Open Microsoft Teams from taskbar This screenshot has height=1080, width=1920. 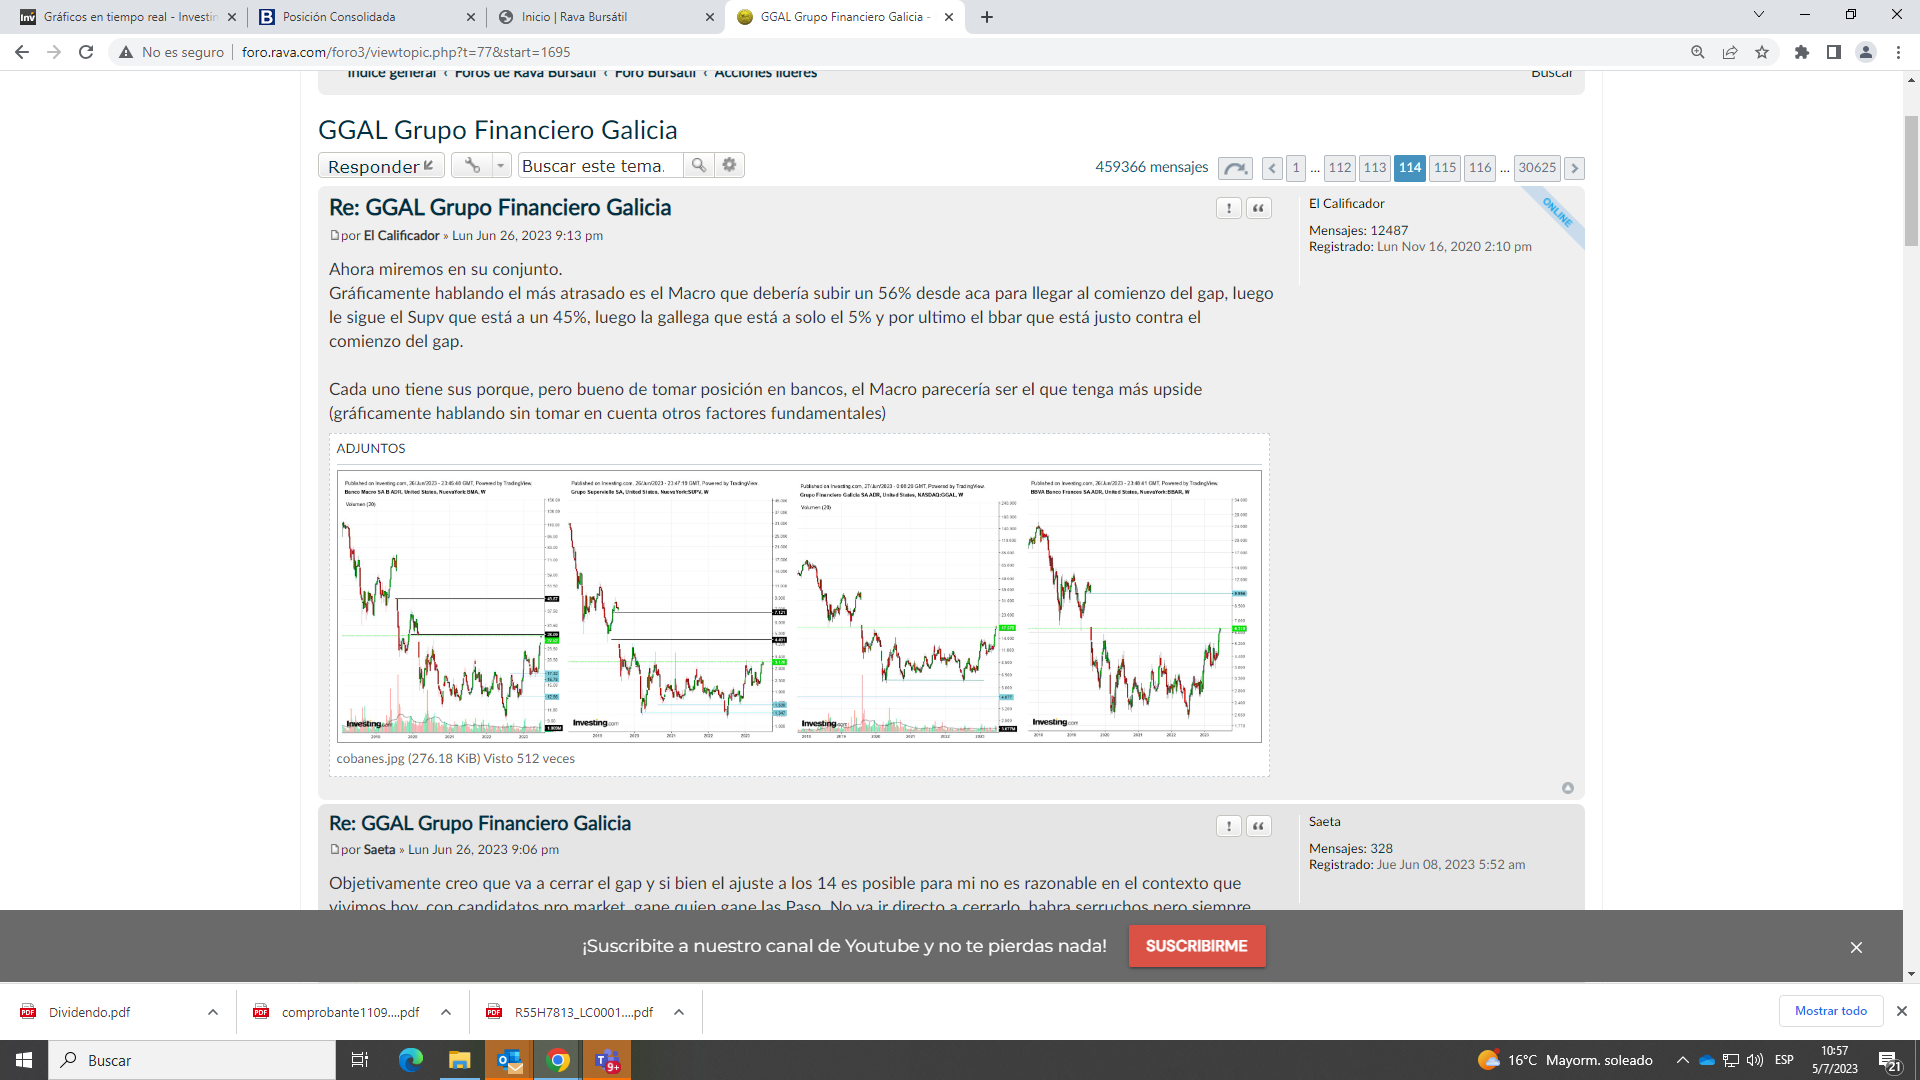tap(607, 1060)
